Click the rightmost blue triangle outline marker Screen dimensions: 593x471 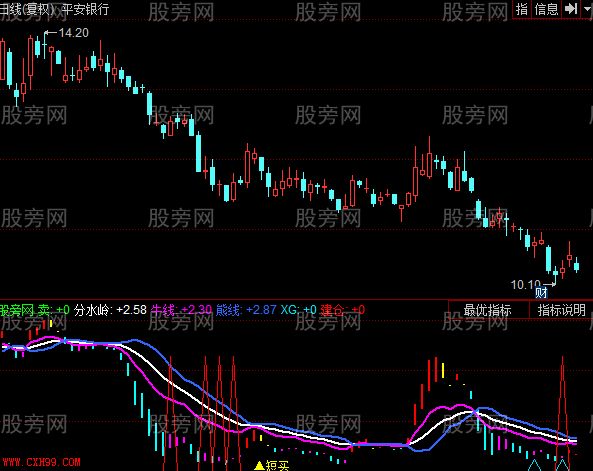tap(563, 465)
